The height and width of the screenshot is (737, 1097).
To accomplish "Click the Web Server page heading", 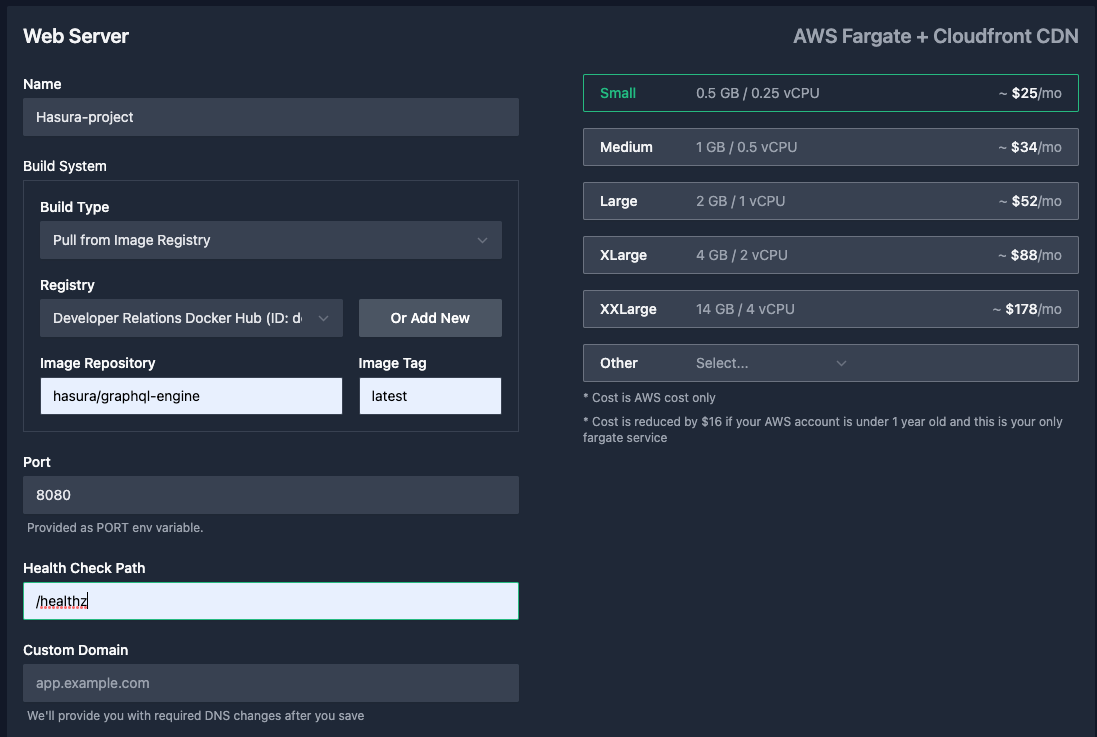I will click(76, 36).
